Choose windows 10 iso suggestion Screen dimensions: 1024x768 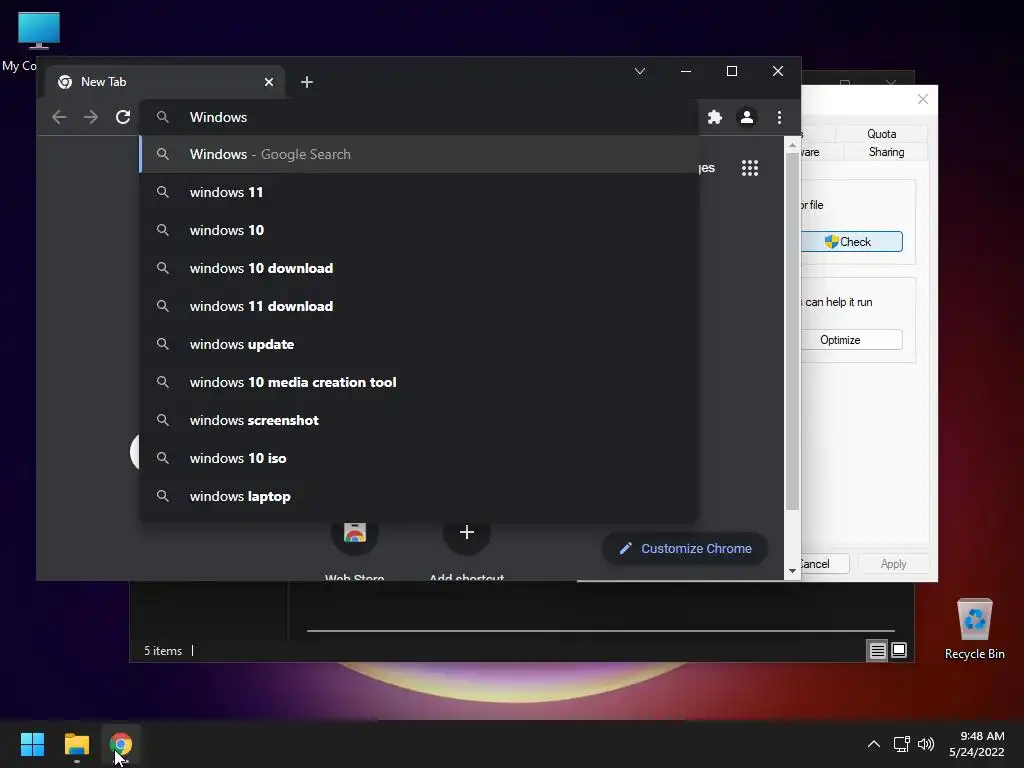point(419,458)
